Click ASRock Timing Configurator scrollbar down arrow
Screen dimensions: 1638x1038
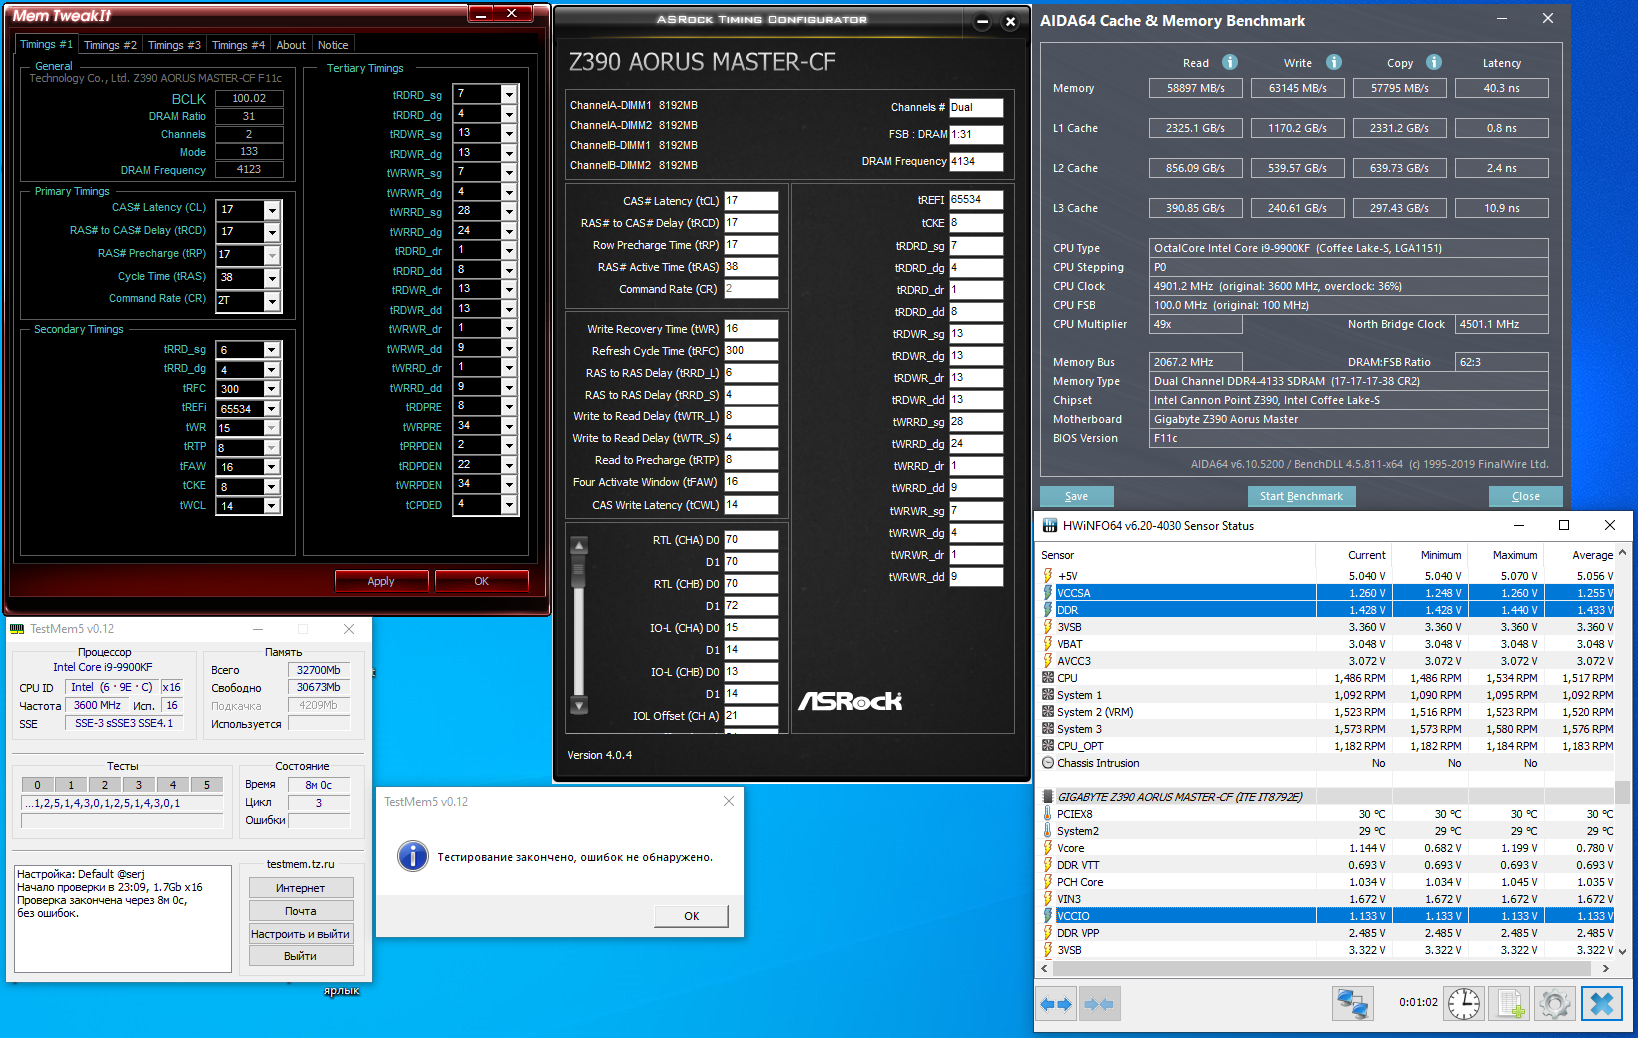coord(579,705)
